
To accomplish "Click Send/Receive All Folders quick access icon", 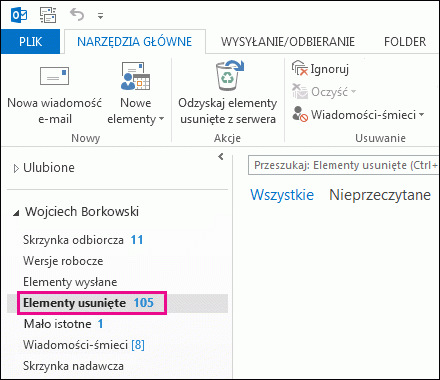I will click(x=48, y=15).
